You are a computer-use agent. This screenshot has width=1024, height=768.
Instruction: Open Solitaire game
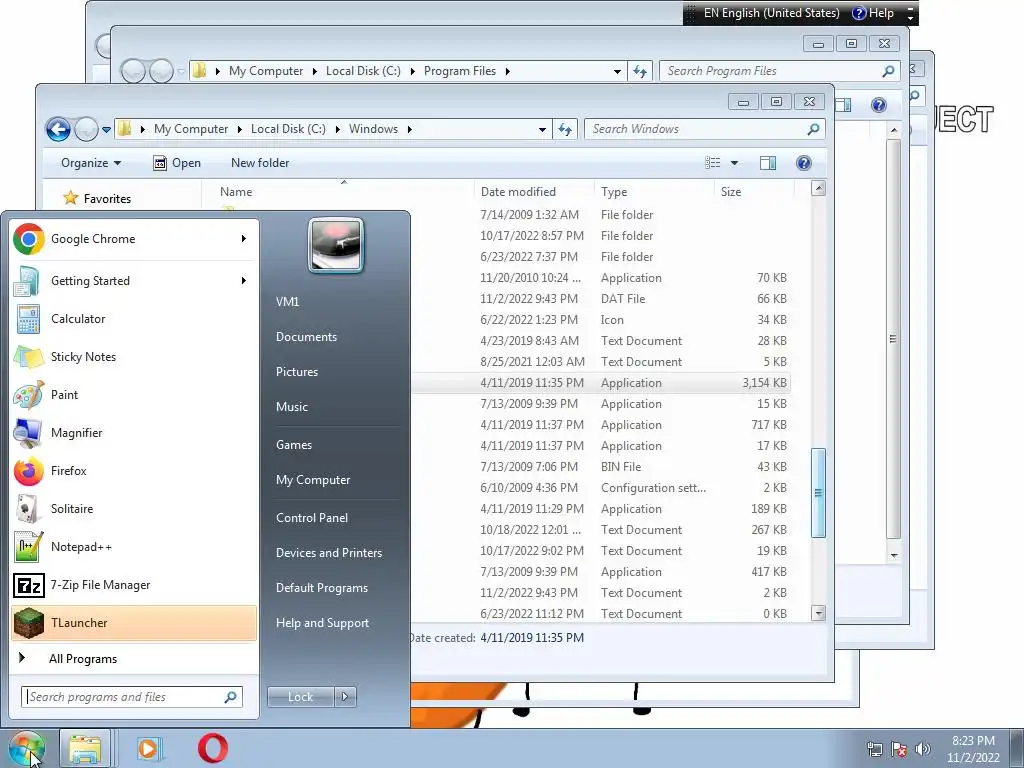click(134, 509)
